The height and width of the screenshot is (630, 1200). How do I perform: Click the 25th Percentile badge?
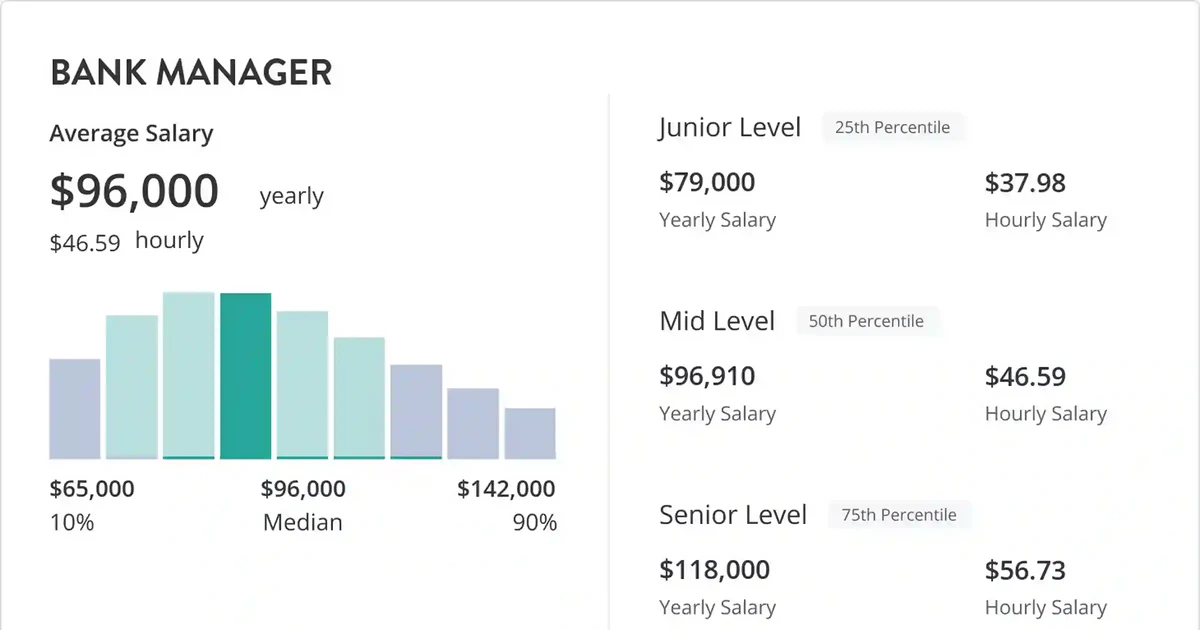tap(893, 128)
